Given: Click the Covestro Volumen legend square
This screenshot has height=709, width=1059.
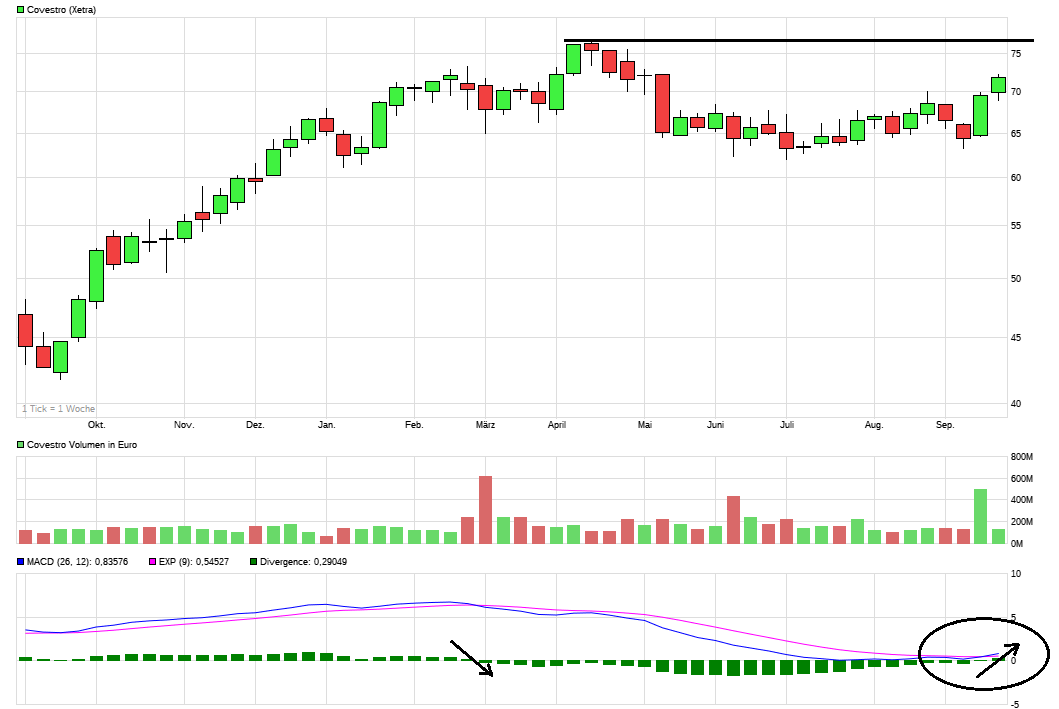Looking at the screenshot, I should (x=20, y=445).
